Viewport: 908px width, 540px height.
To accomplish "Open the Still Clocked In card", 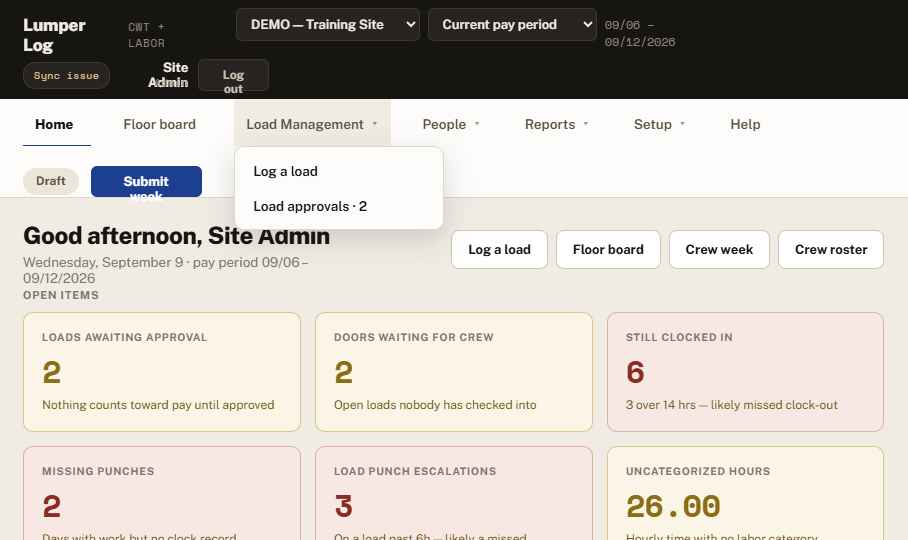I will pyautogui.click(x=745, y=372).
